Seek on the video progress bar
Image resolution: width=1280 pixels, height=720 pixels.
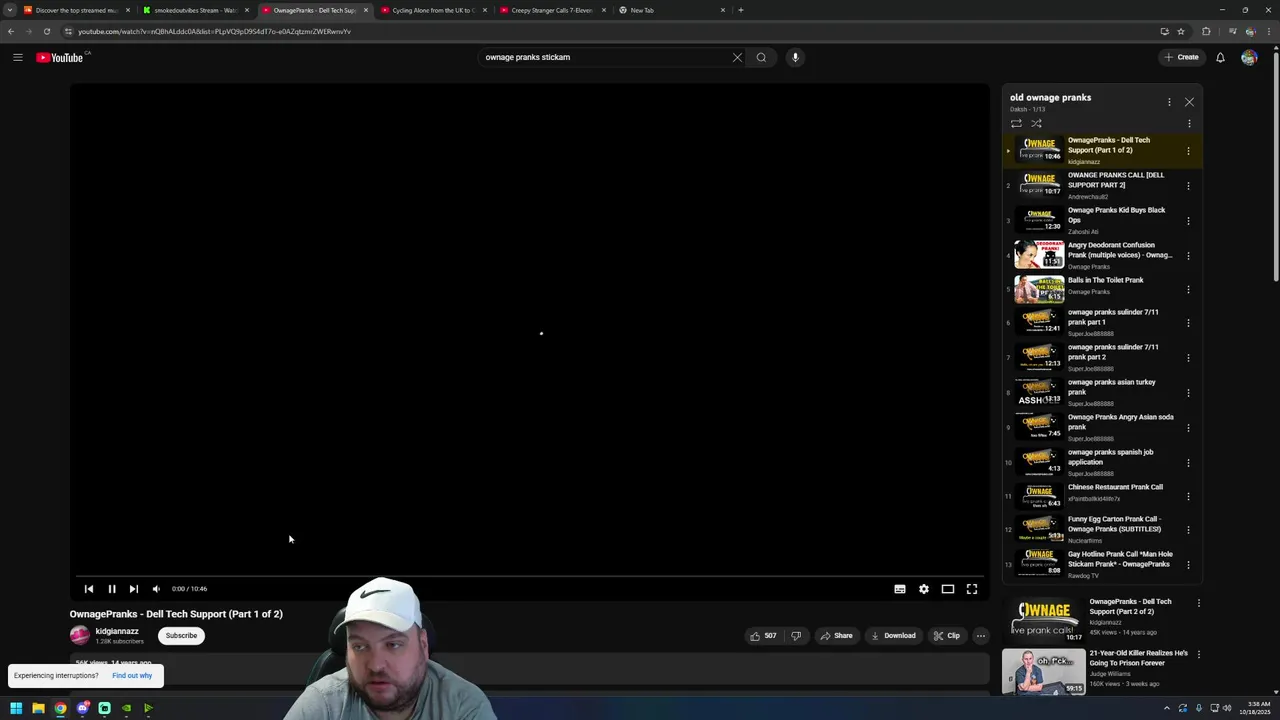[530, 577]
